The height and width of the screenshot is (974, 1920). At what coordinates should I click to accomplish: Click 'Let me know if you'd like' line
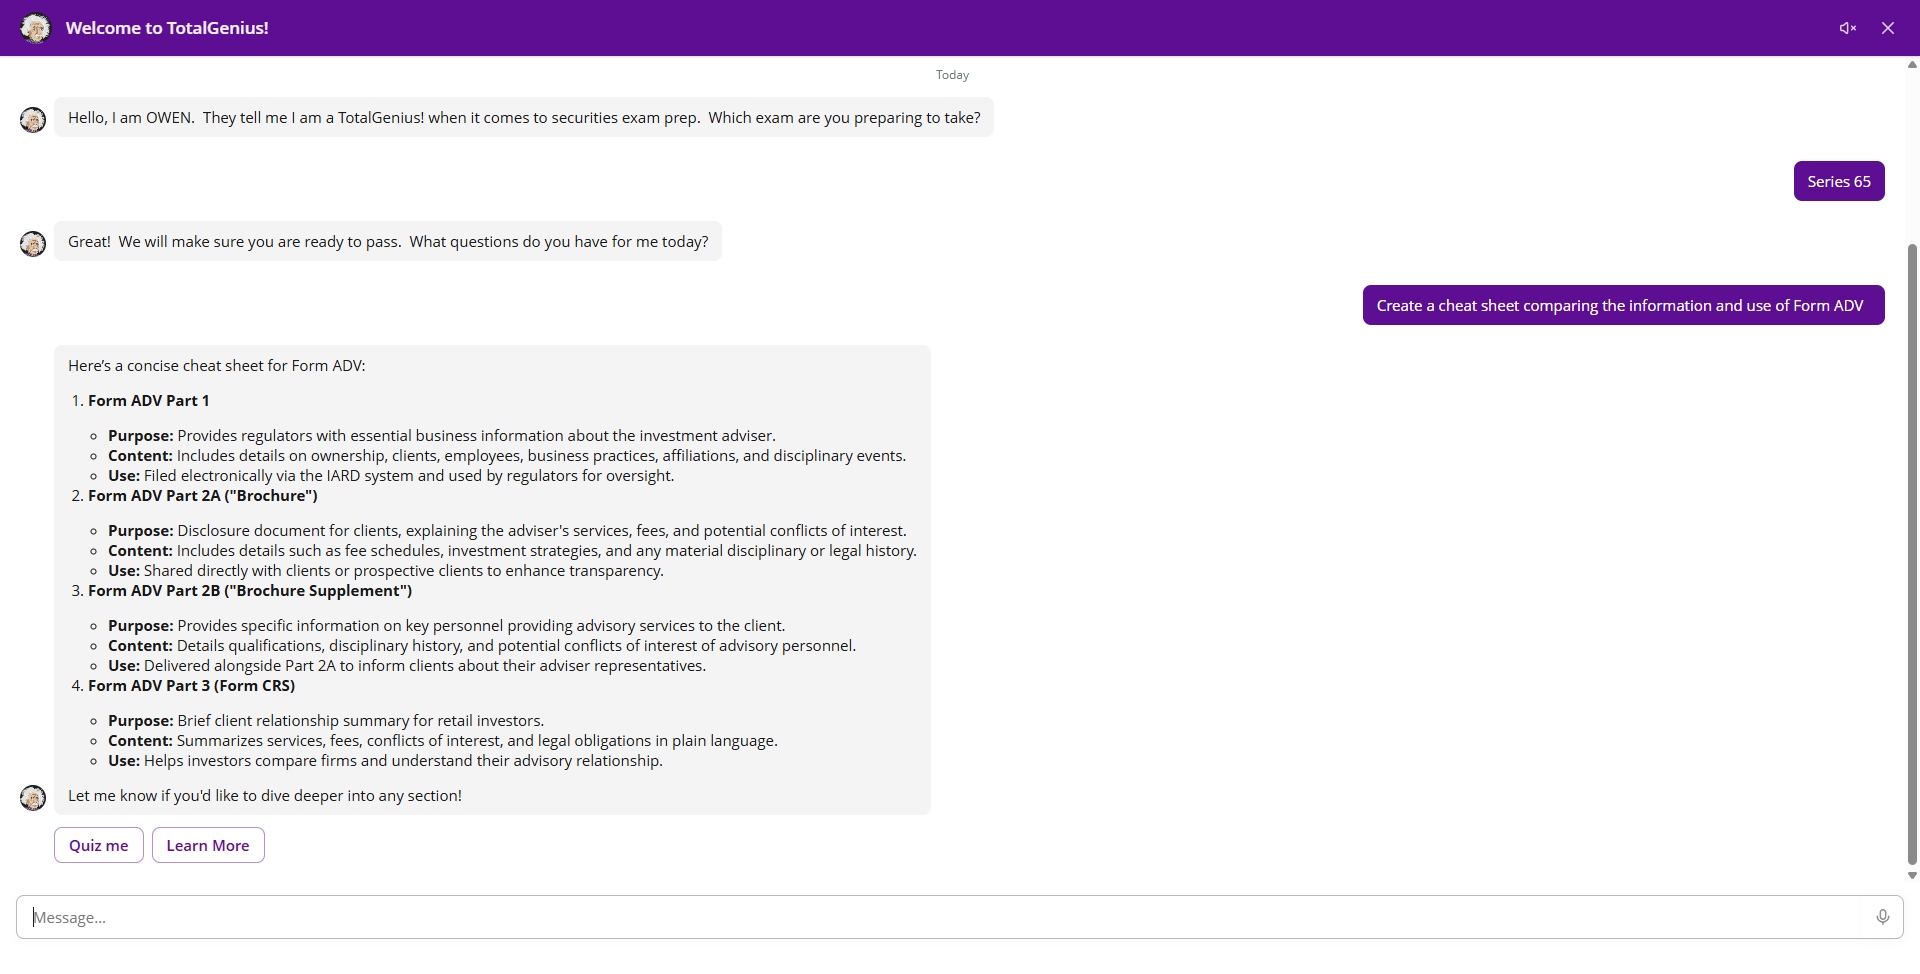point(265,795)
